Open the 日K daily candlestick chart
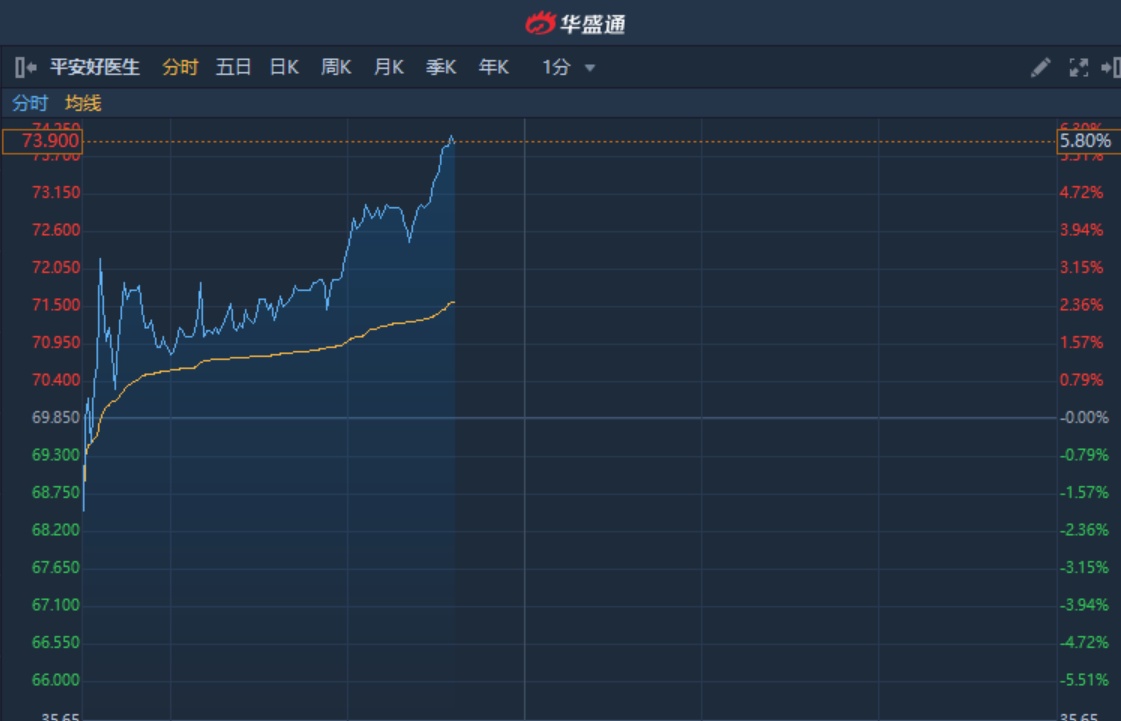Screen dimensions: 1121x721 [x=284, y=68]
